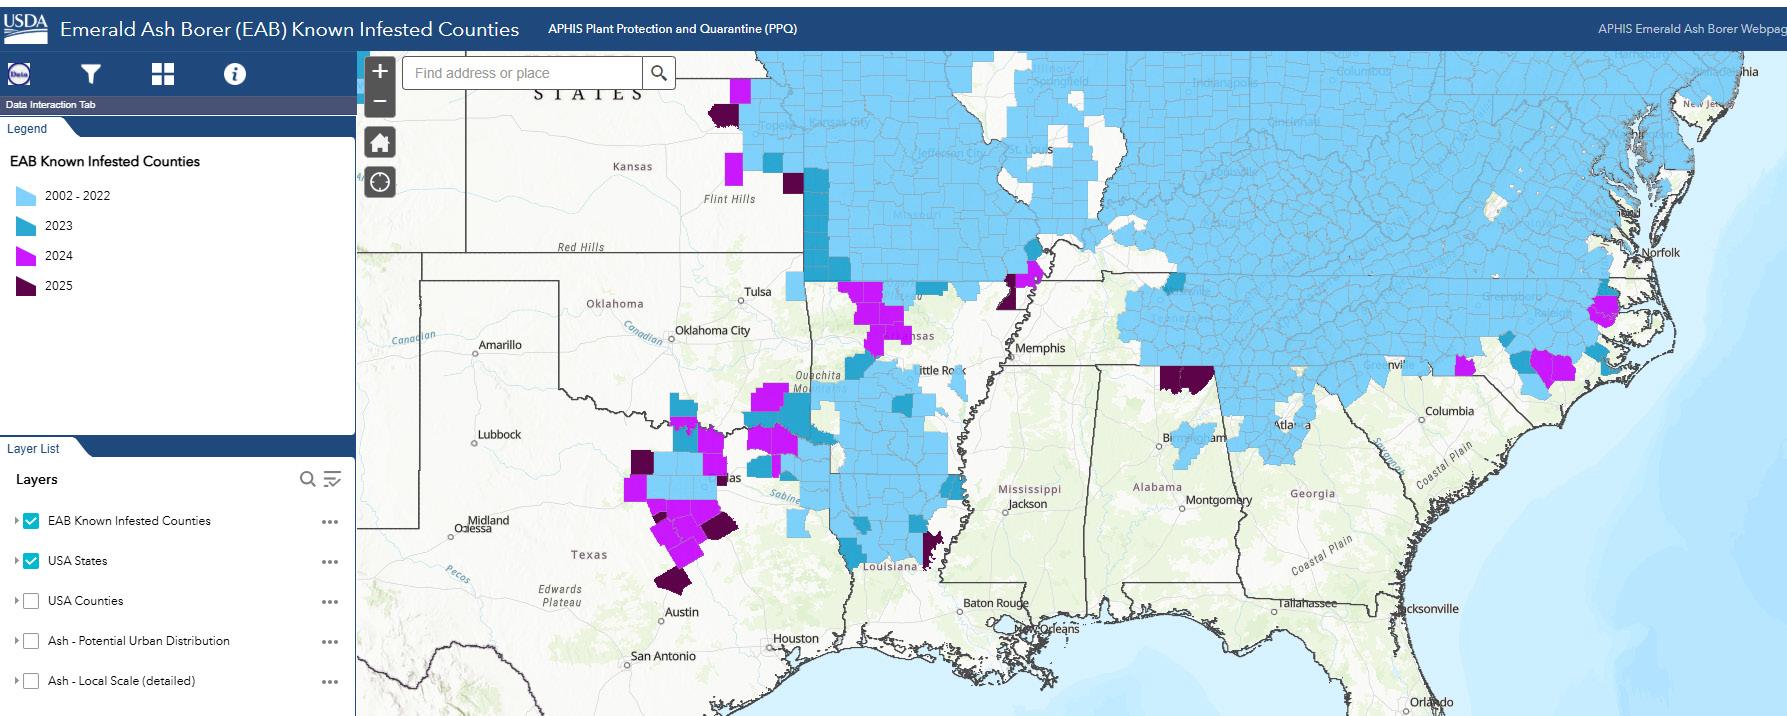Click the 2023 legend swatch
The height and width of the screenshot is (716, 1787).
click(25, 226)
